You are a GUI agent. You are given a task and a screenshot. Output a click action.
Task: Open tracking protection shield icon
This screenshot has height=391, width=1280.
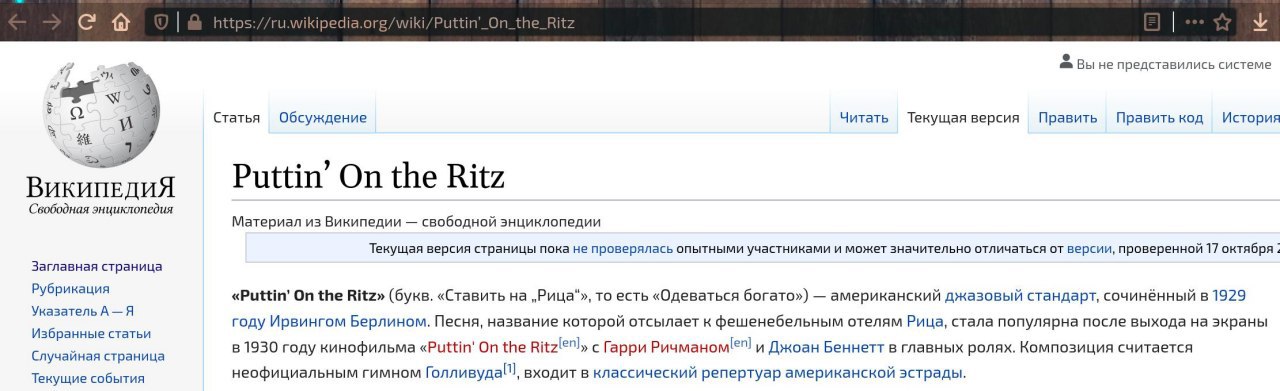160,21
